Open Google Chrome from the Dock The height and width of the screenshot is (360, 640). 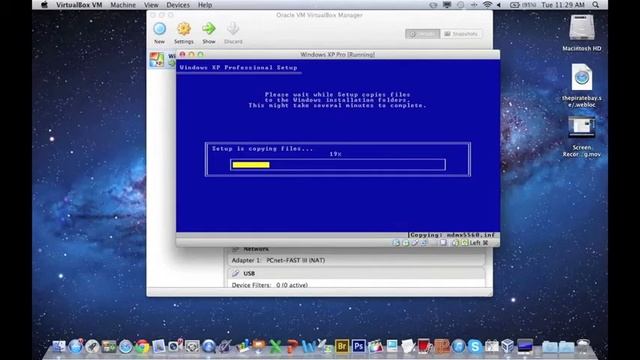coord(142,347)
